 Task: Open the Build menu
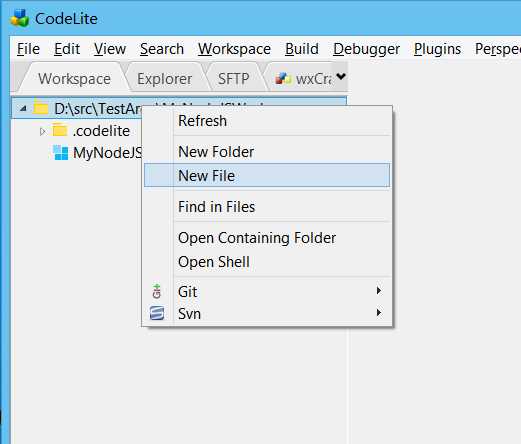coord(302,49)
